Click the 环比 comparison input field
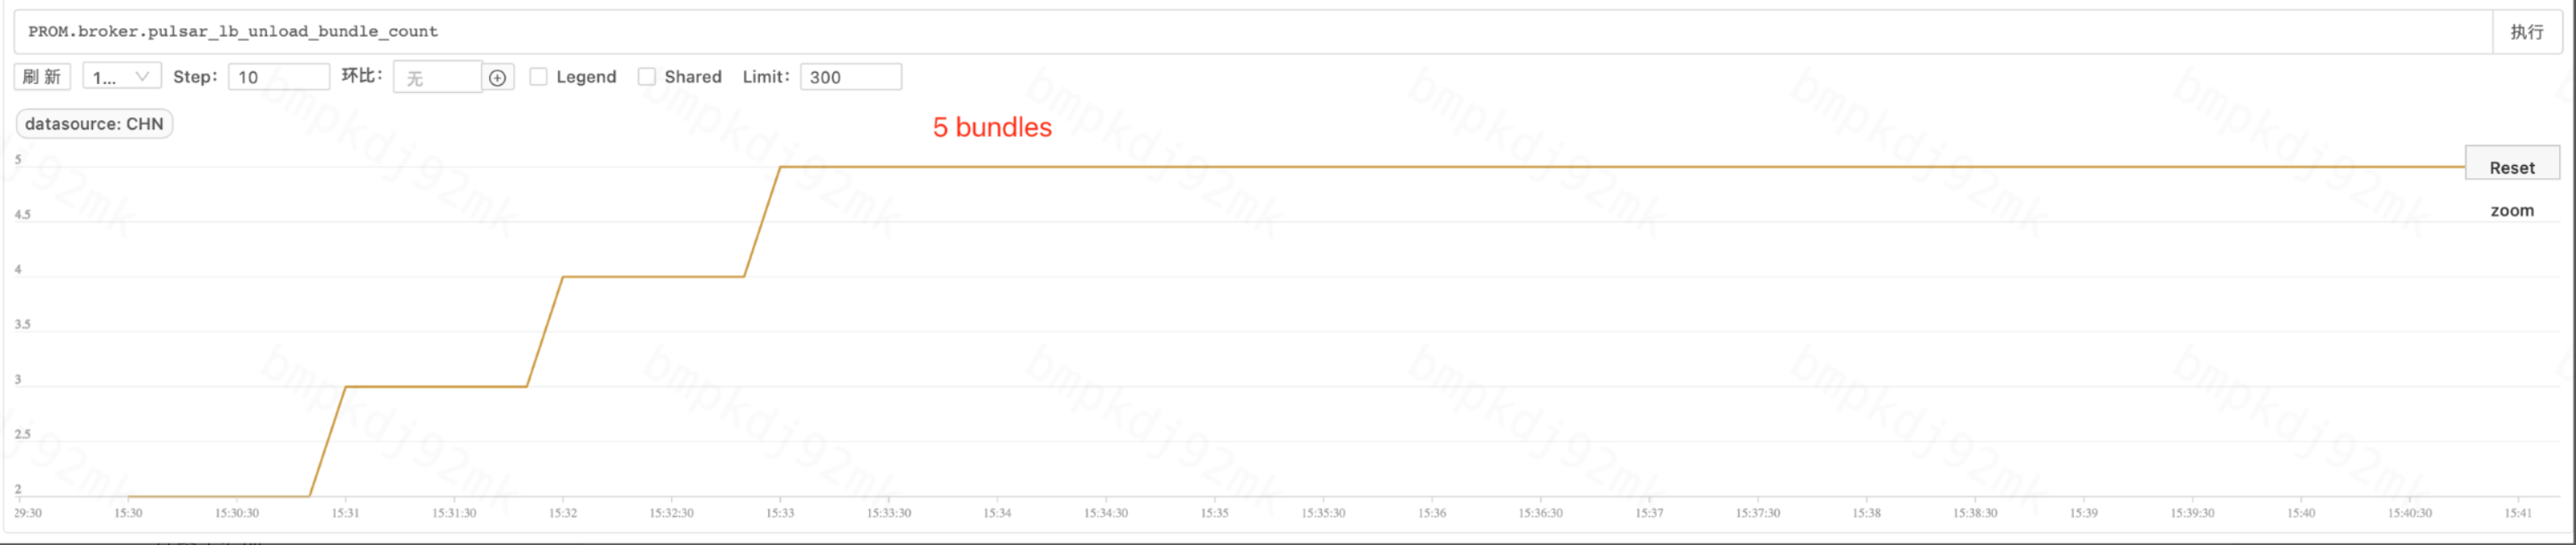Image resolution: width=2576 pixels, height=545 pixels. 437,78
